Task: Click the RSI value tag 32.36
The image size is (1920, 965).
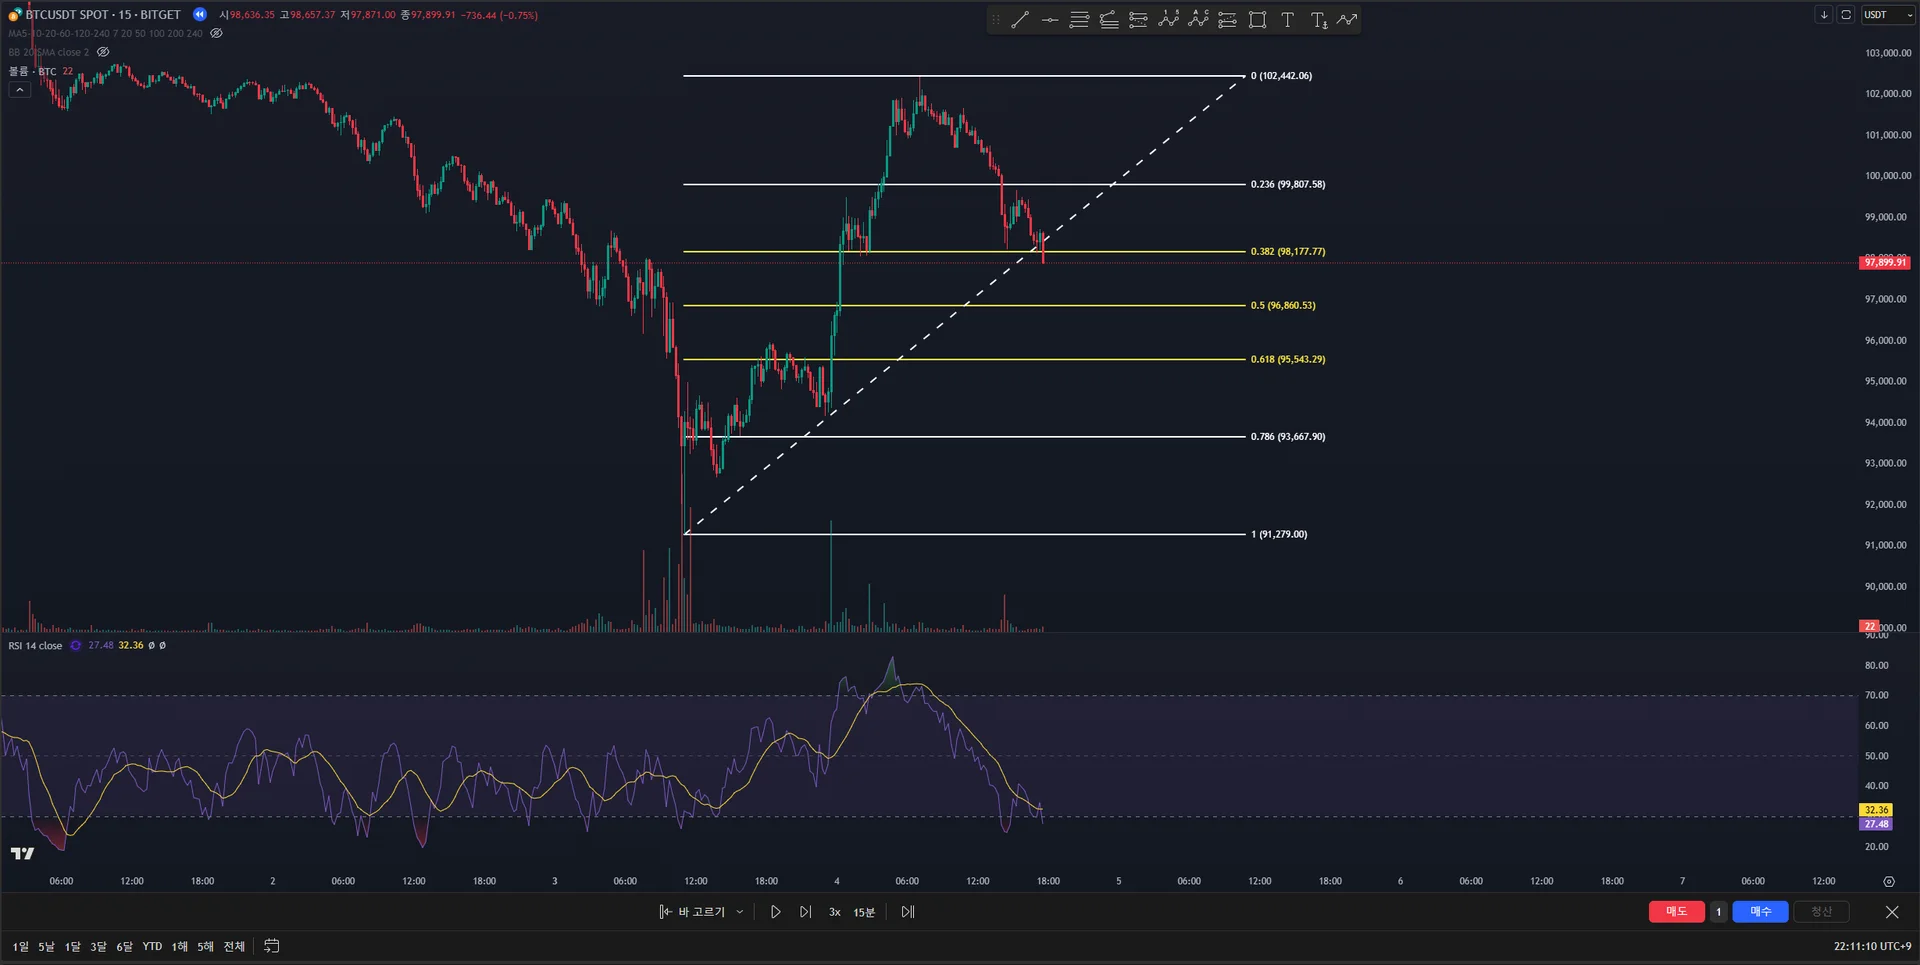Action: [1876, 810]
